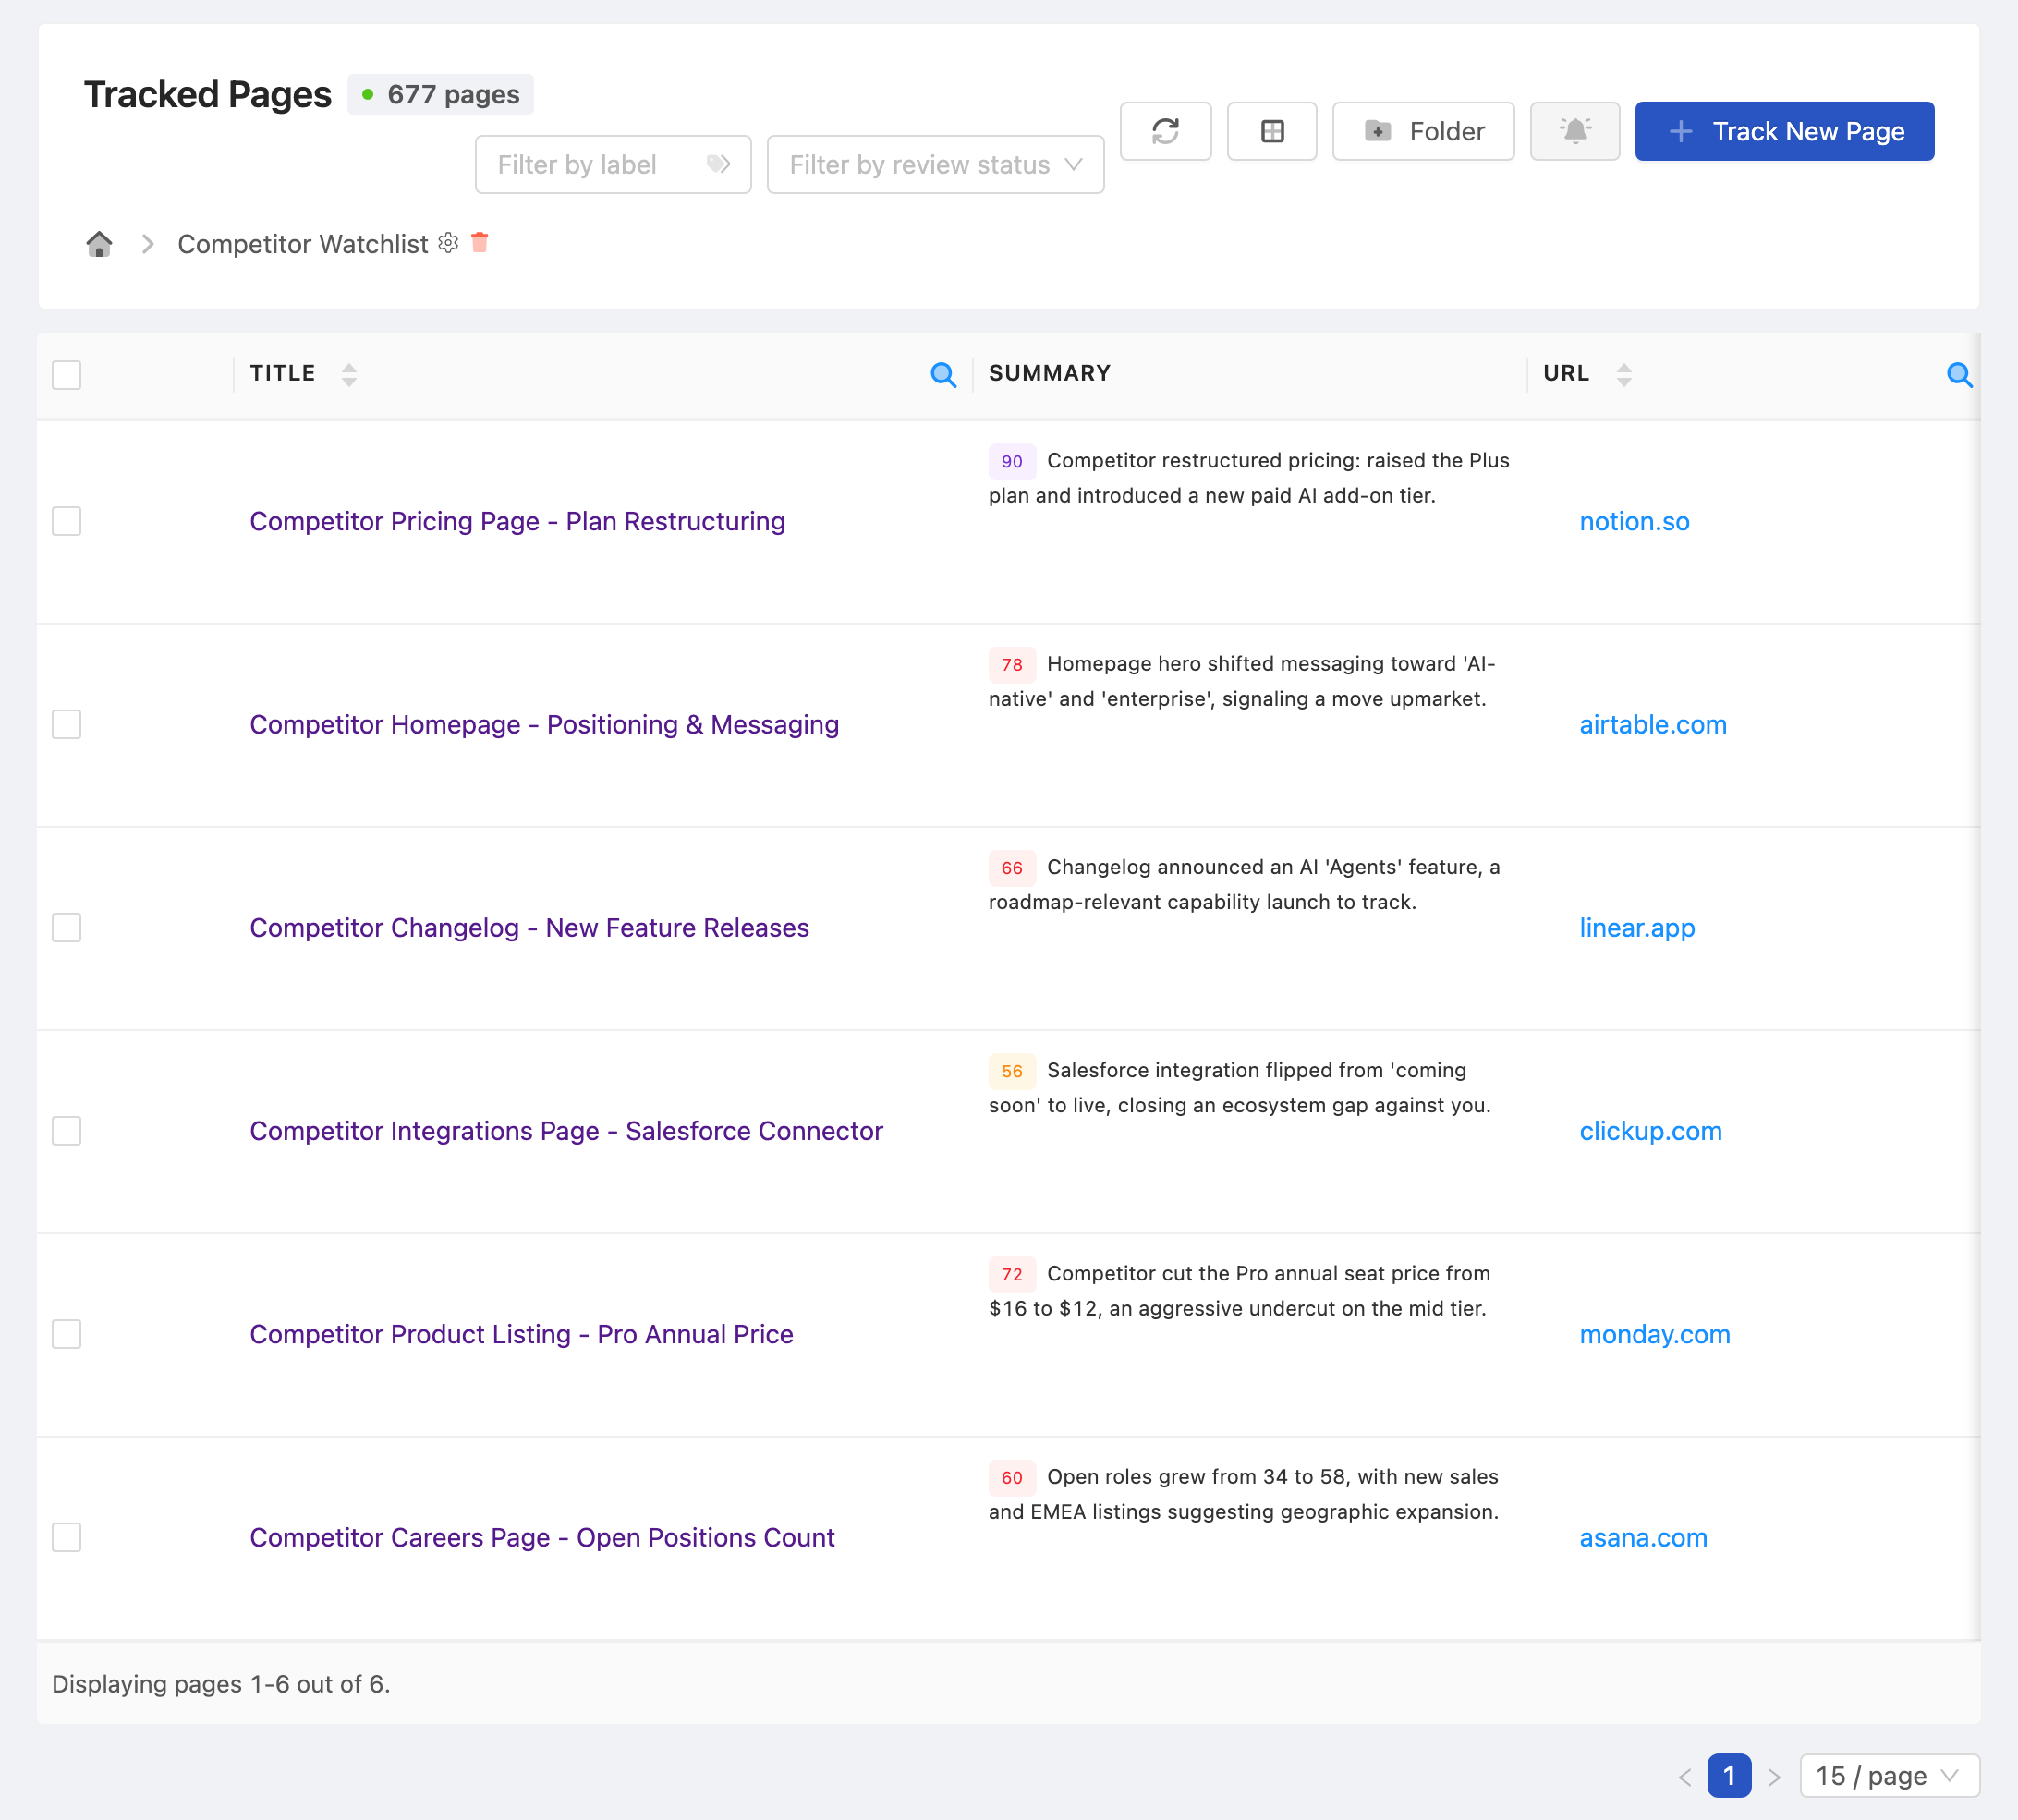Visit the airtable.com URL link
The width and height of the screenshot is (2018, 1820).
click(x=1653, y=724)
